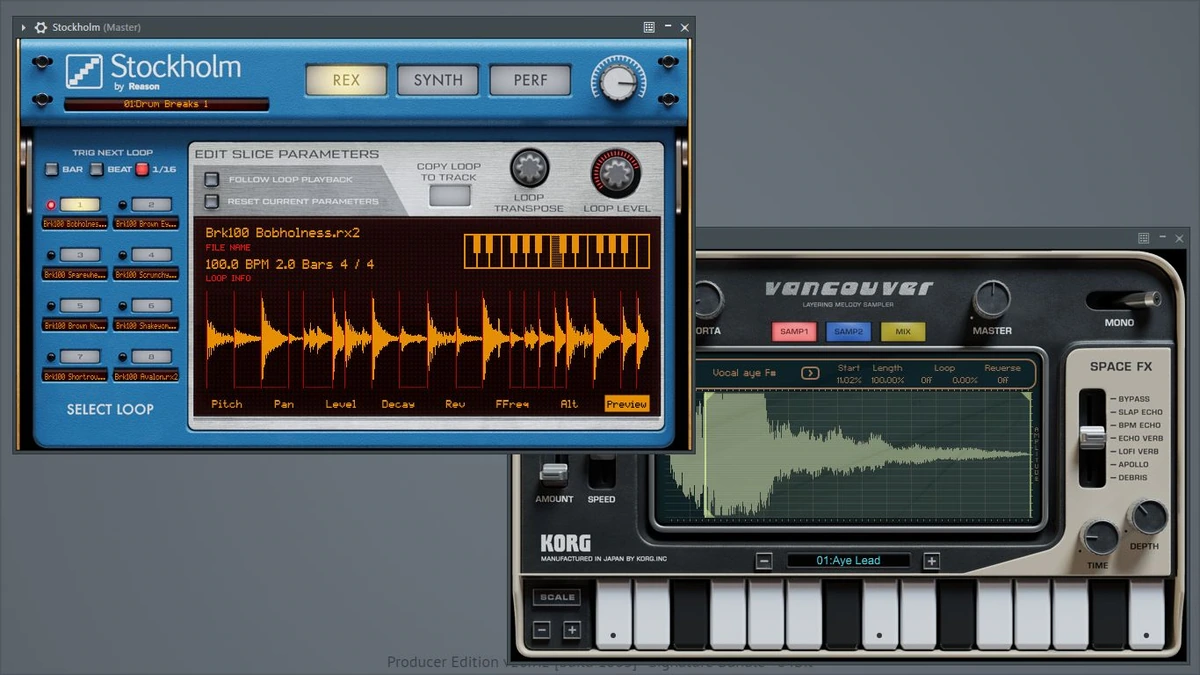This screenshot has height=675, width=1200.
Task: Click the mini keyboard transpose display
Action: coord(557,251)
